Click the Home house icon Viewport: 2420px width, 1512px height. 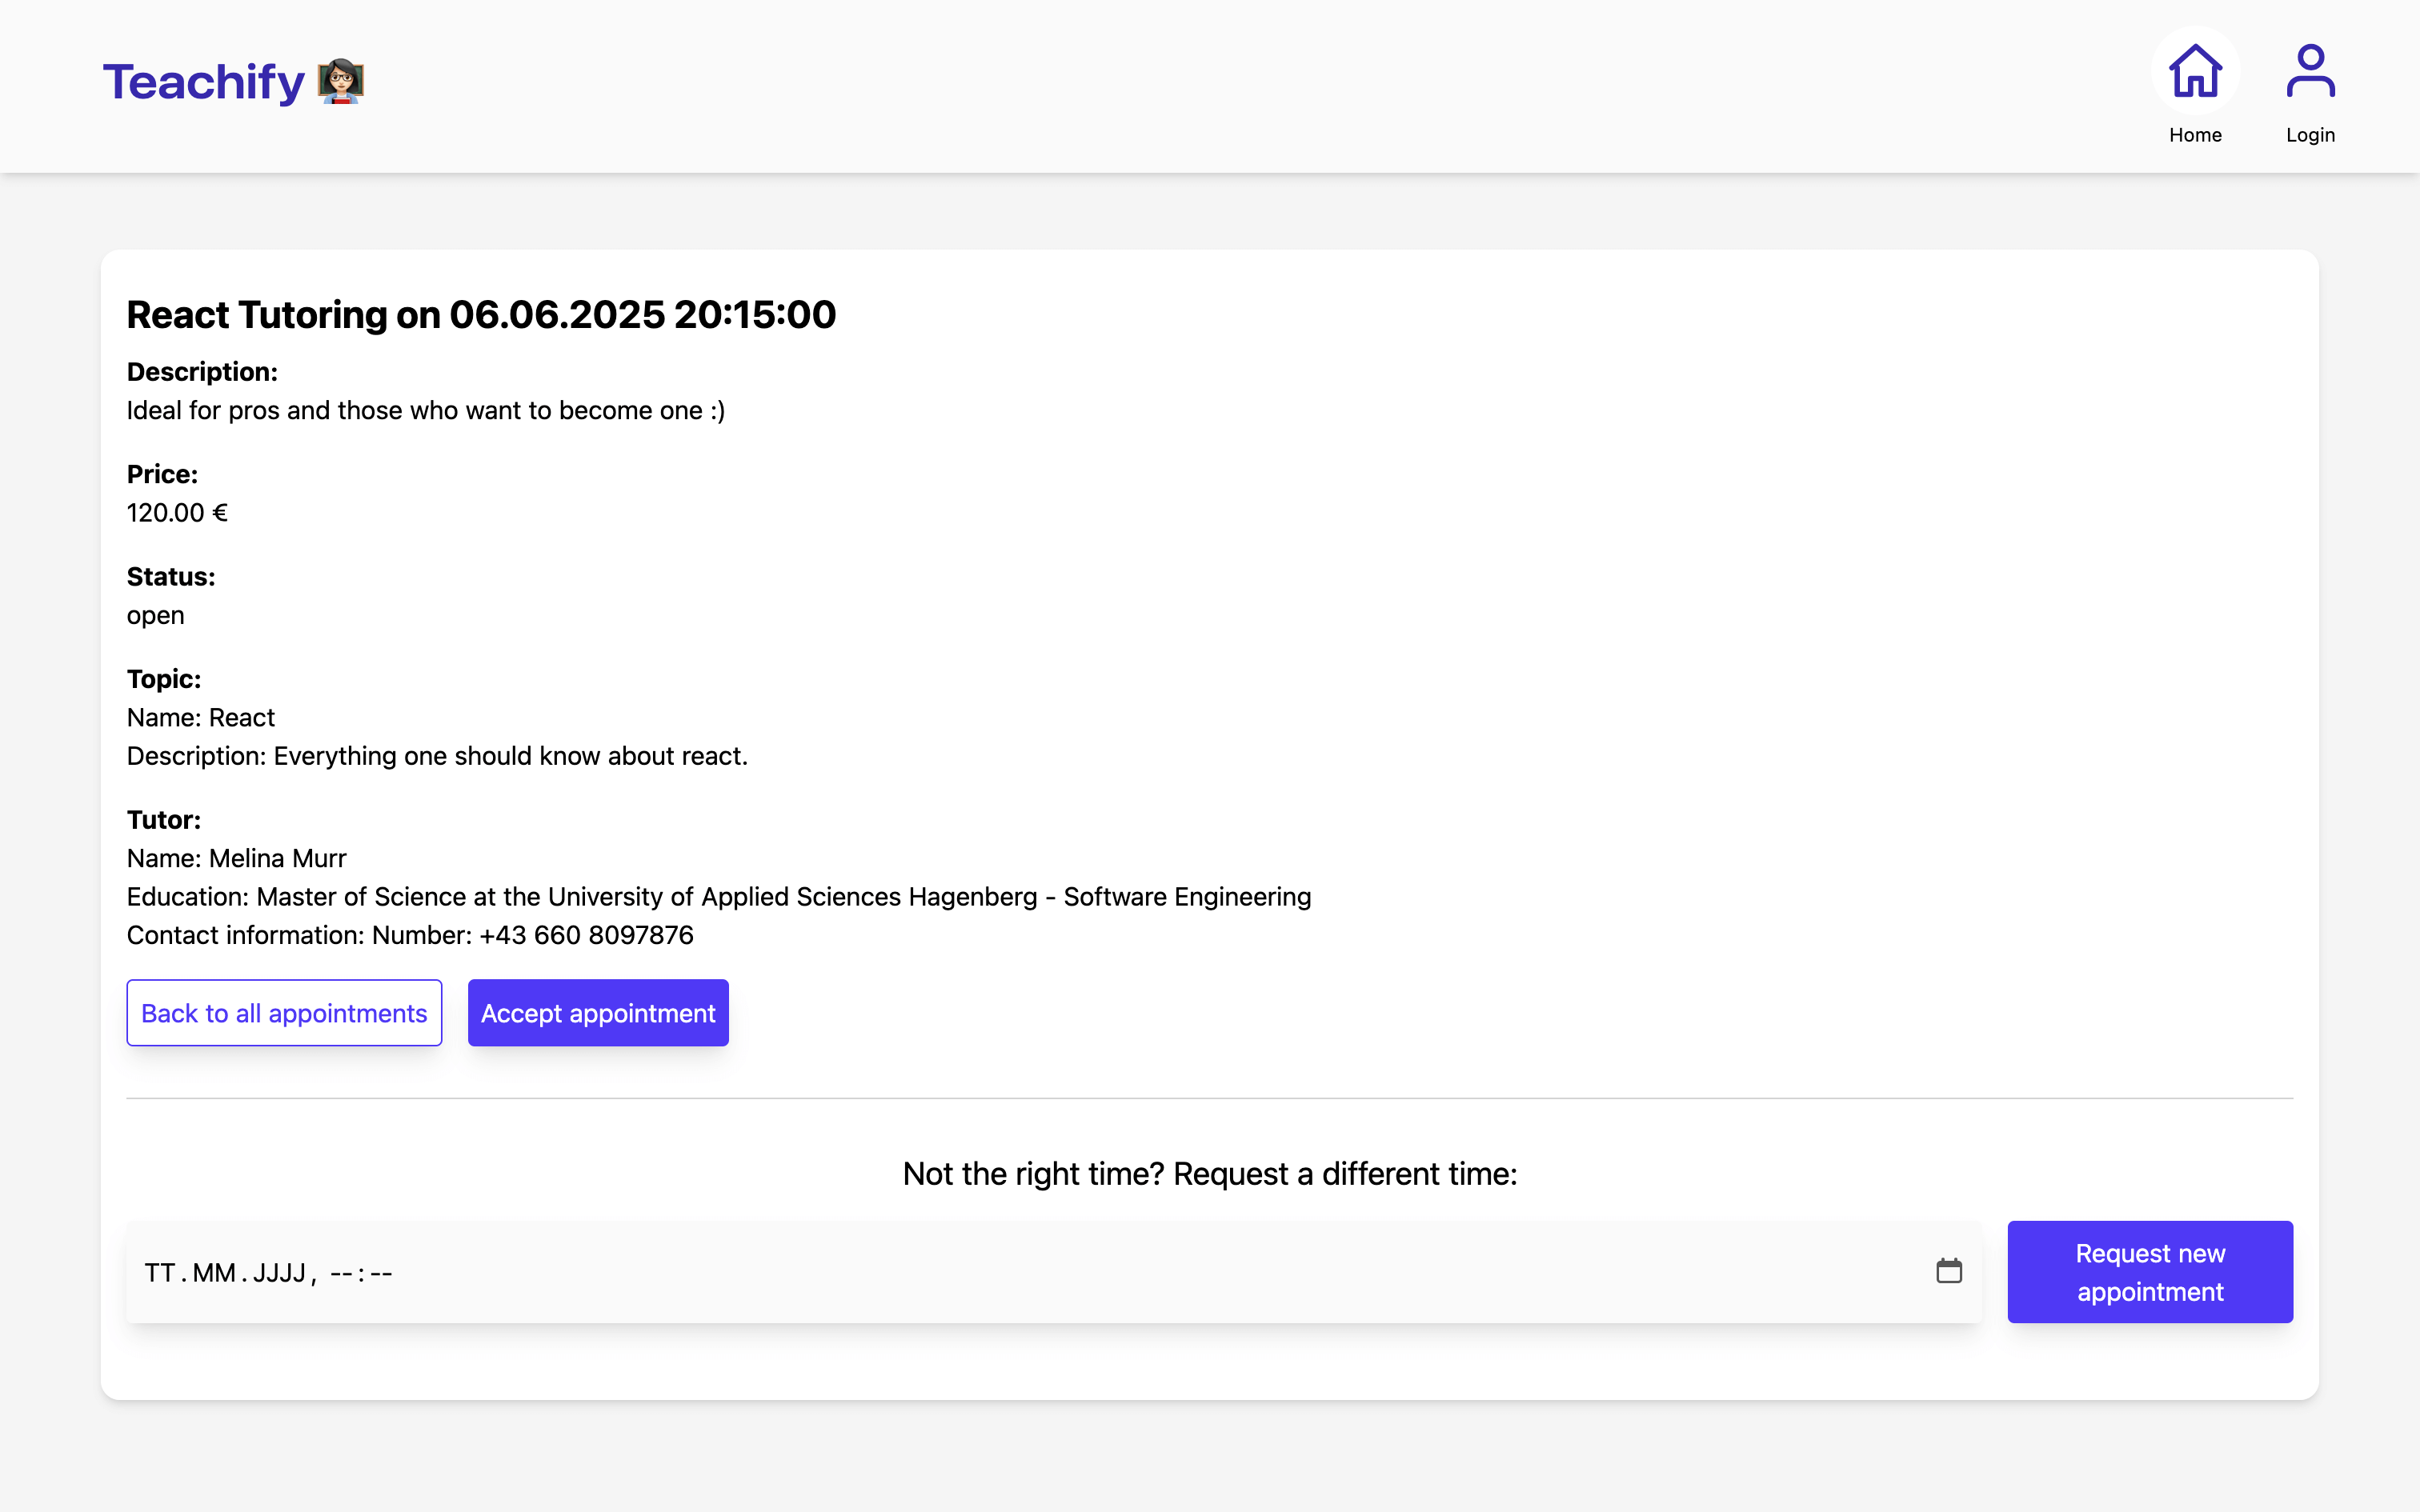coord(2195,72)
